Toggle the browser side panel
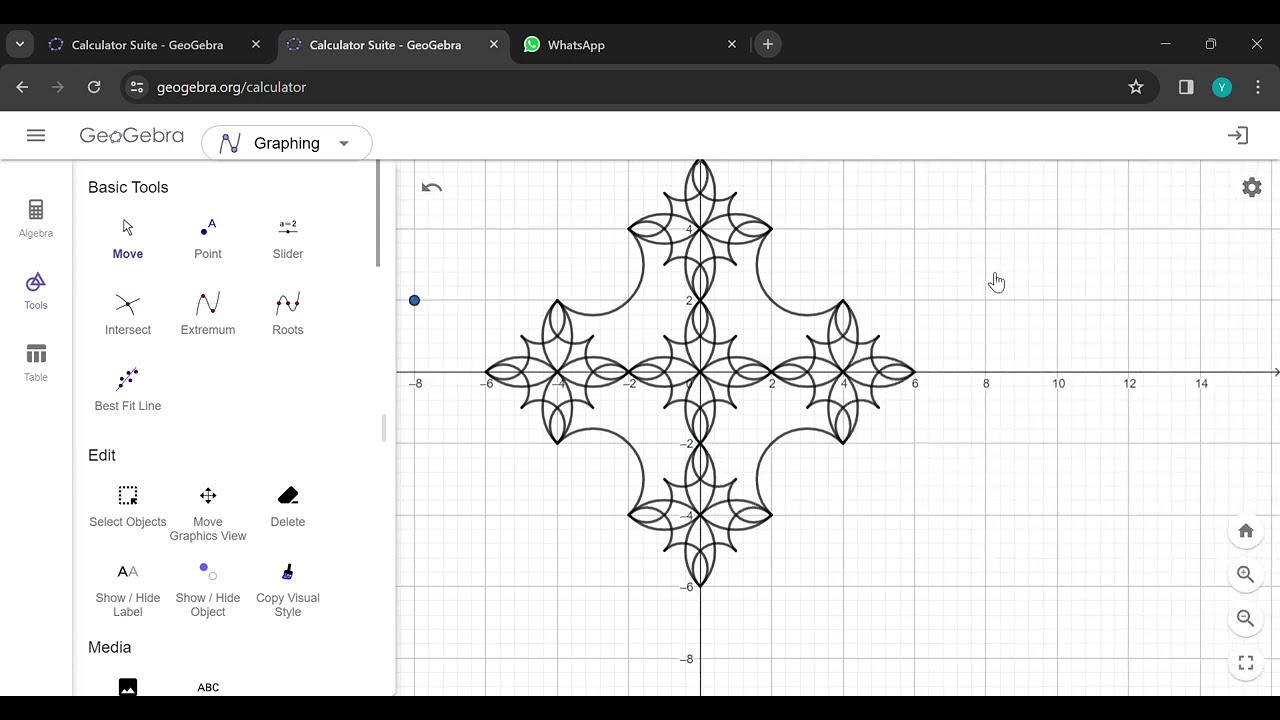Image resolution: width=1280 pixels, height=720 pixels. (1186, 87)
